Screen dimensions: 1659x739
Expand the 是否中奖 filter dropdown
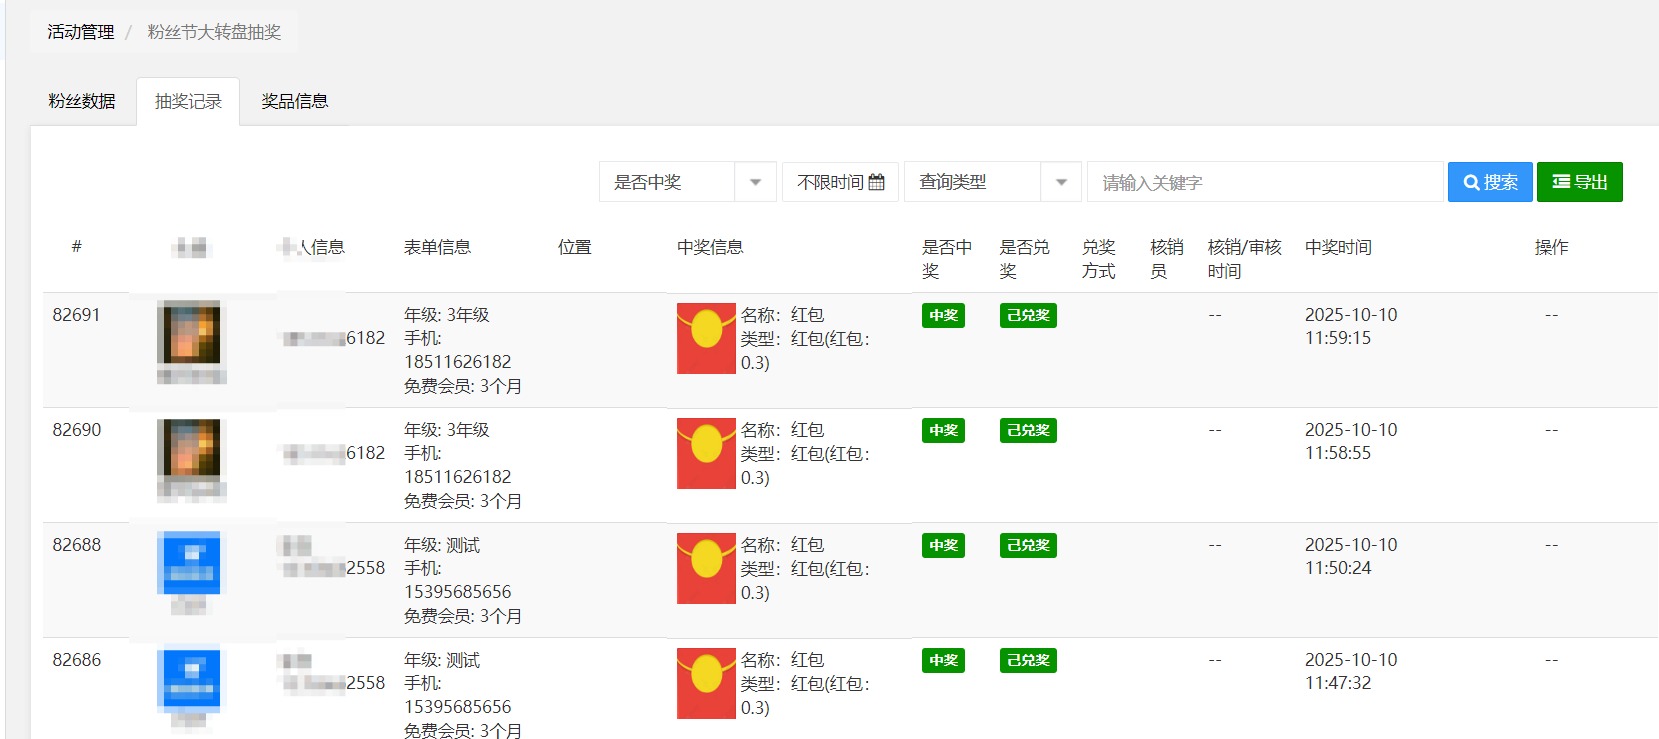coord(755,182)
